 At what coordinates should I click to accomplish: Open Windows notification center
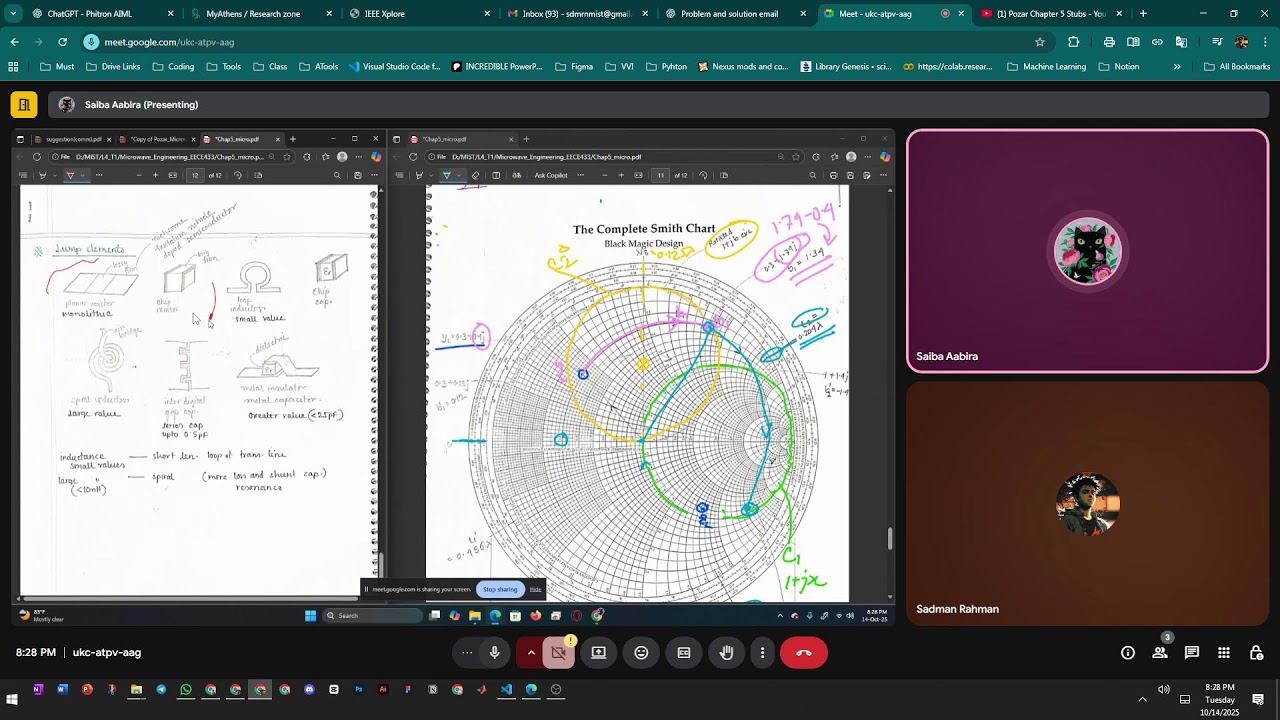(1258, 699)
